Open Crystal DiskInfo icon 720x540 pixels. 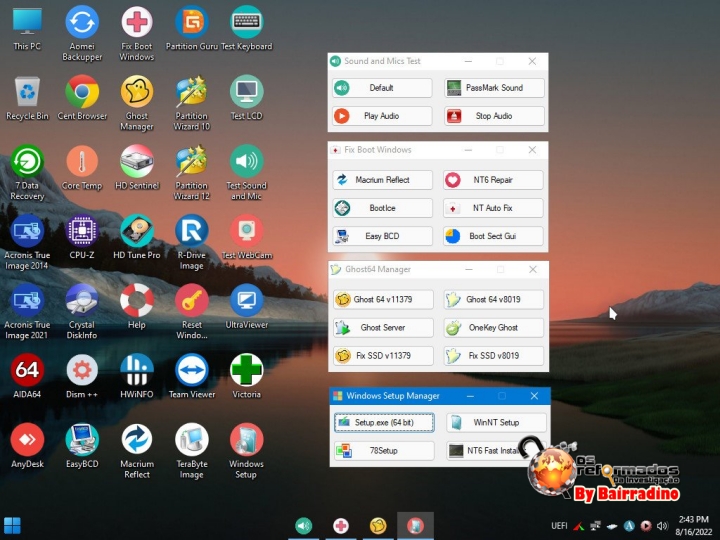(82, 311)
